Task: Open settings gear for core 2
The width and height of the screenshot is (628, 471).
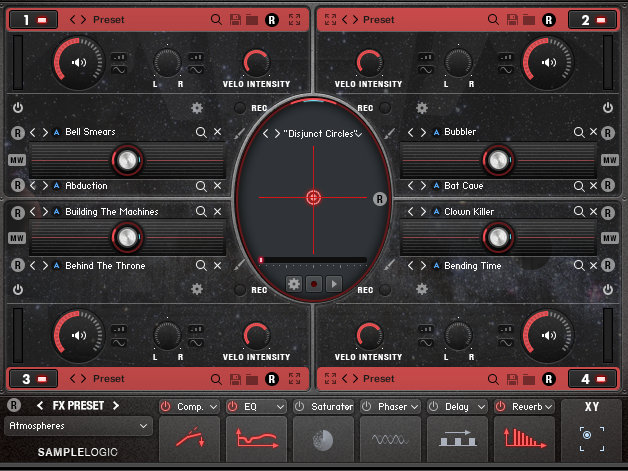Action: coord(422,108)
